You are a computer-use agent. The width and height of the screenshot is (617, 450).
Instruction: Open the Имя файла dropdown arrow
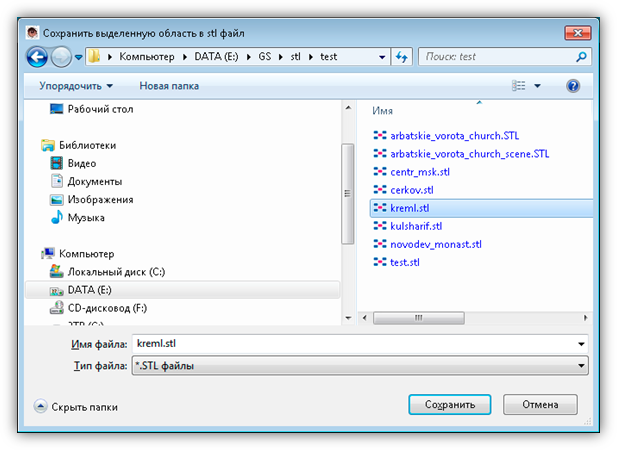coord(581,344)
